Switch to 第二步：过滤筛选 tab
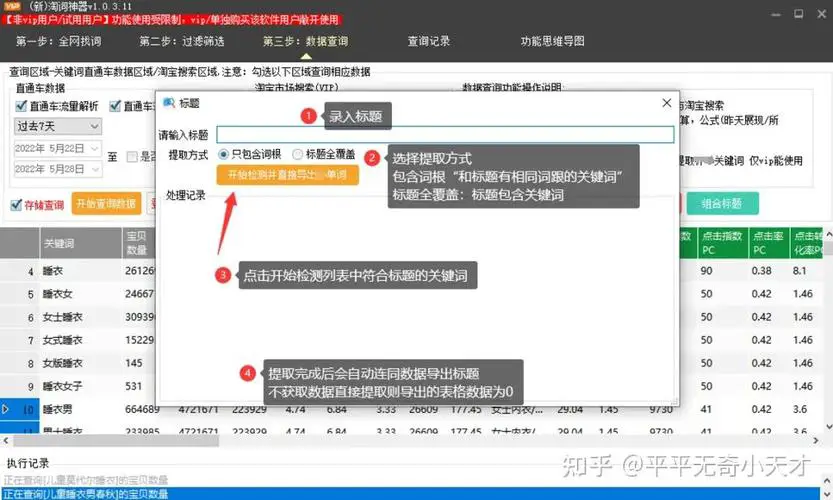Viewport: 833px width, 500px height. click(x=182, y=41)
